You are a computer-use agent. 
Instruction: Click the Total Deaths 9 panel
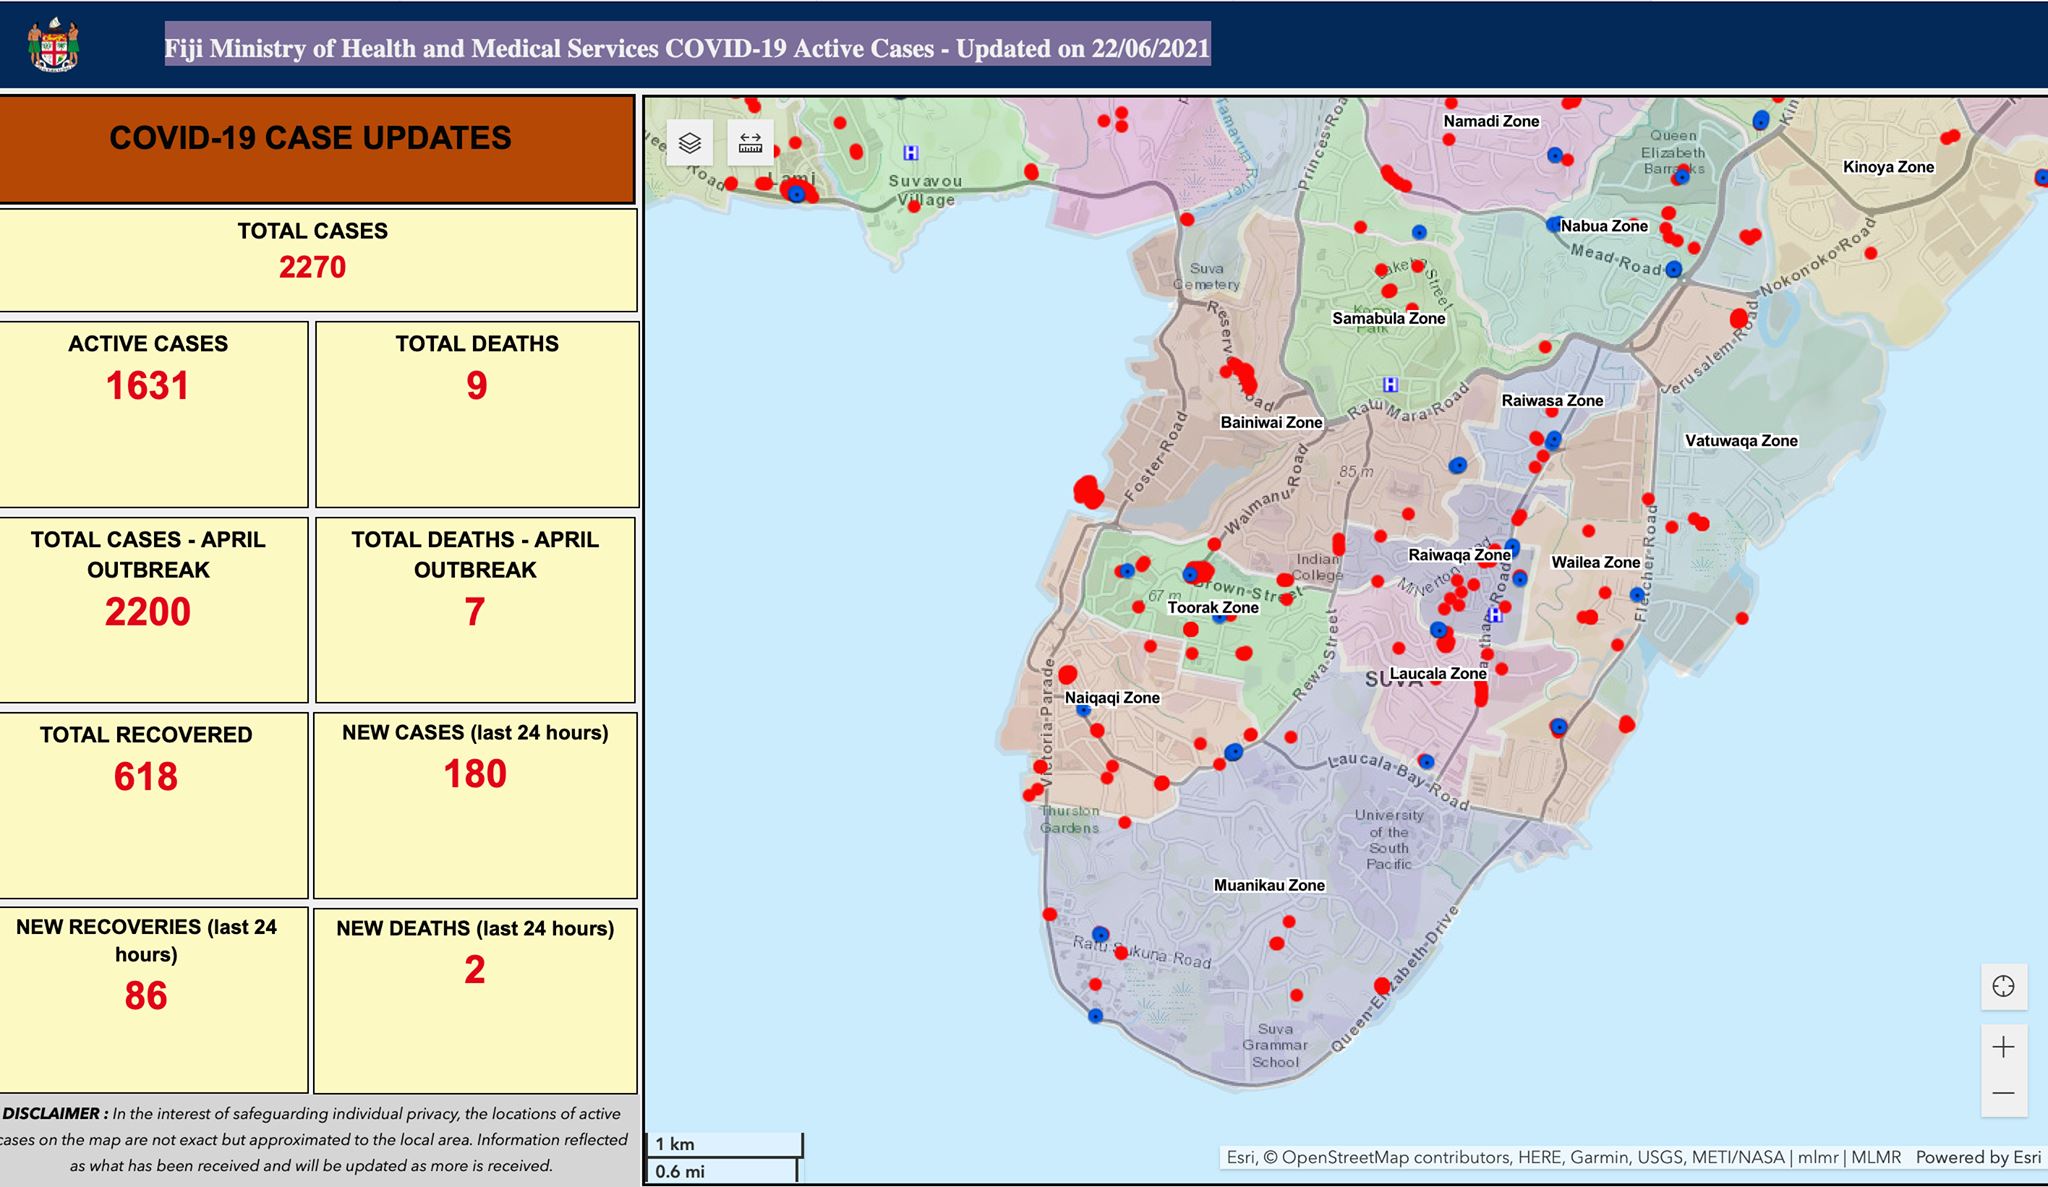[x=477, y=414]
